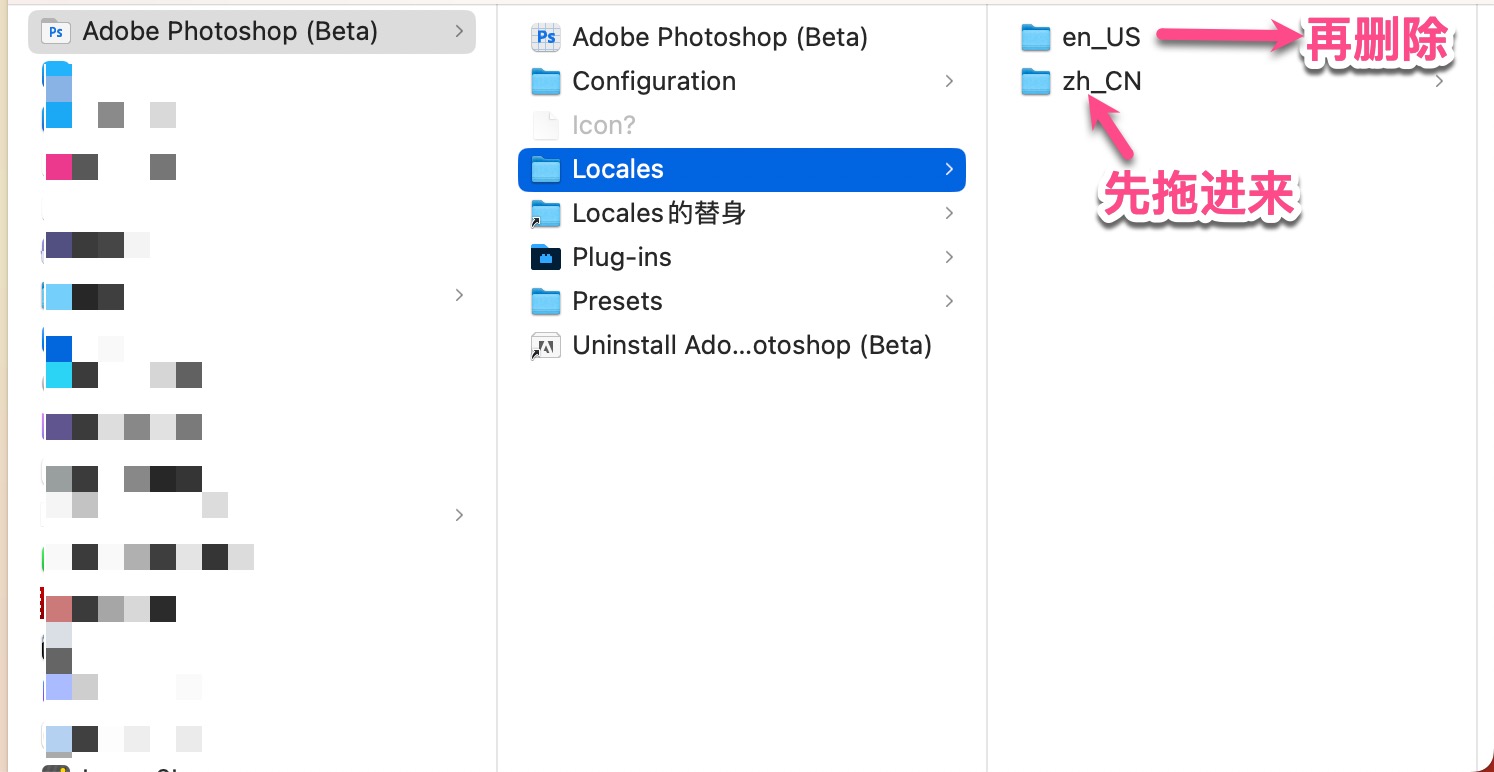Select the Adobe Photoshop (Beta) row in first column
1494x772 pixels.
click(230, 32)
